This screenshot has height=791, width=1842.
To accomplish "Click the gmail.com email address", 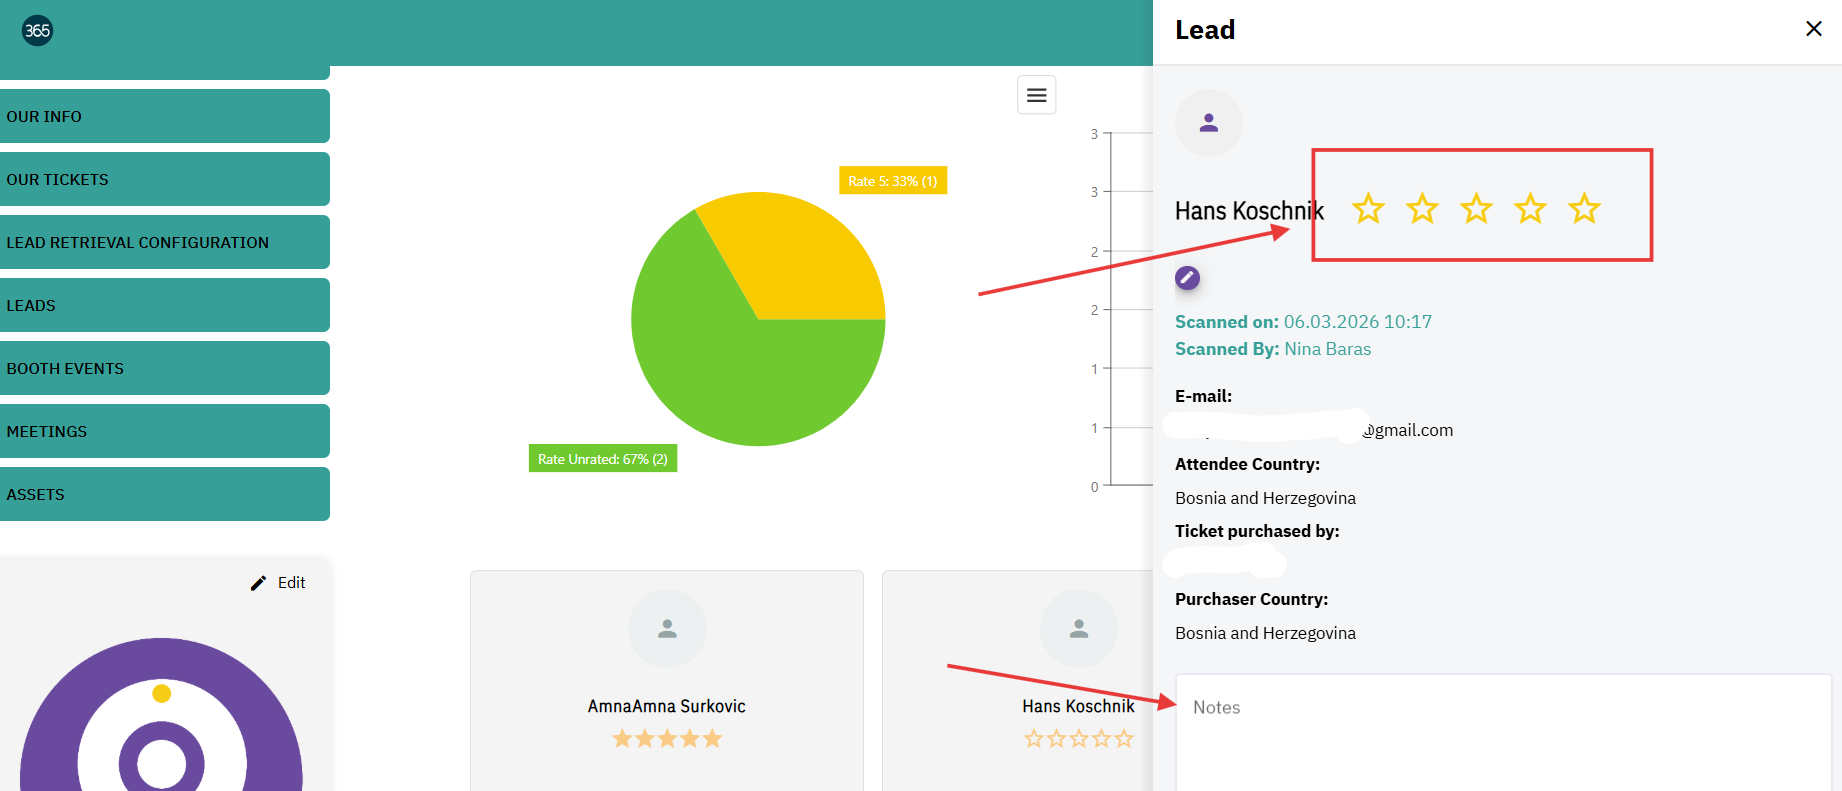I will 1407,430.
